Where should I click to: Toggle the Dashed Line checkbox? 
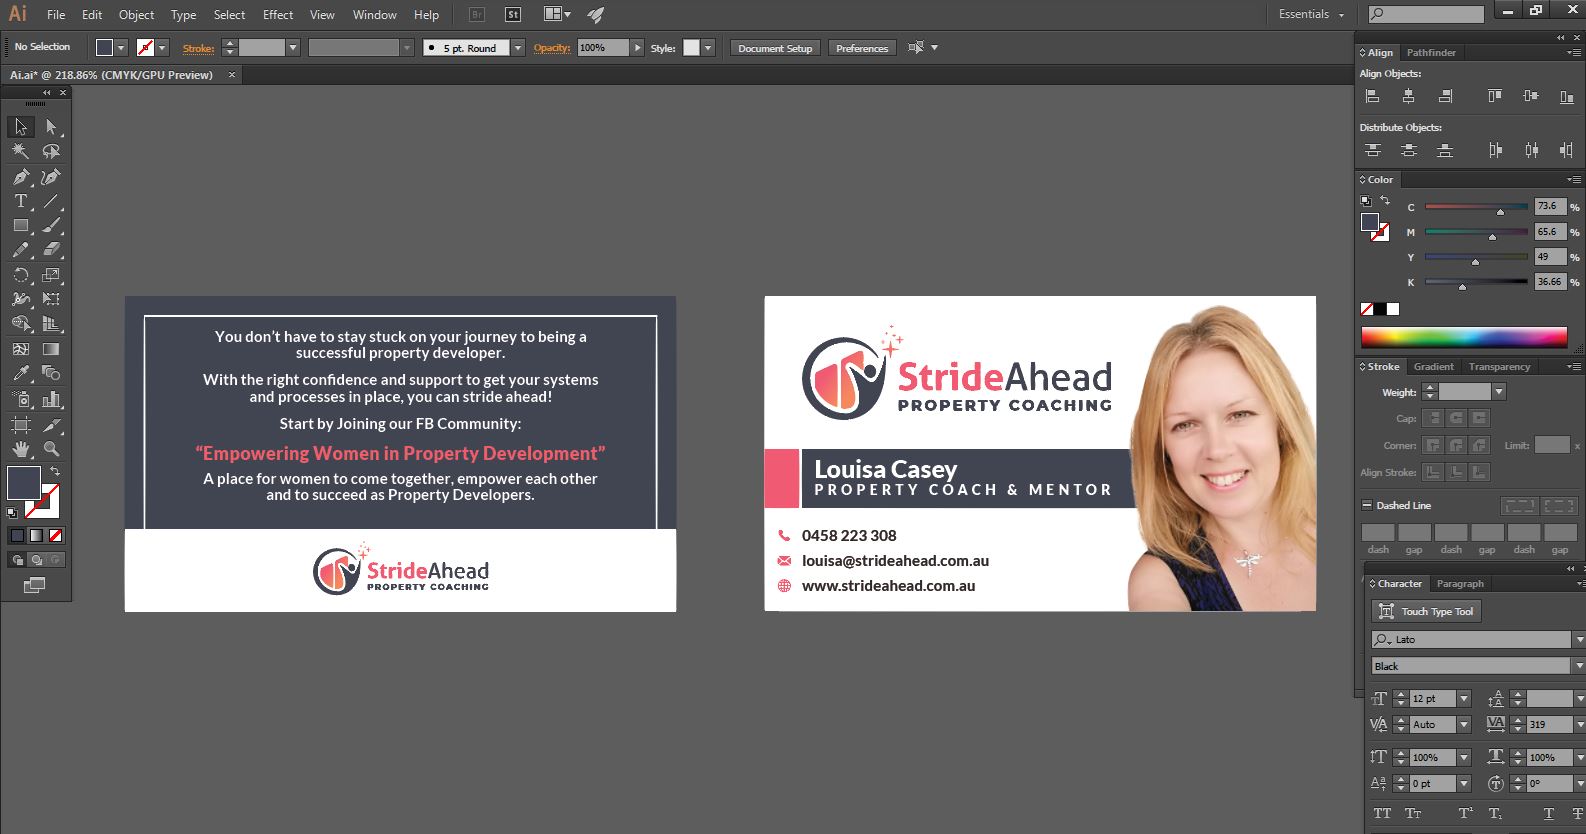(x=1367, y=505)
